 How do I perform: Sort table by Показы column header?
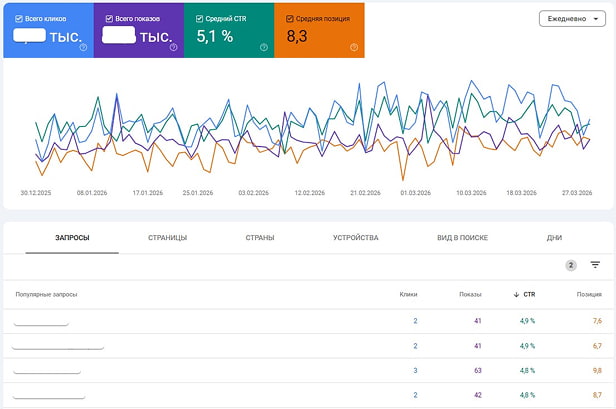(x=470, y=294)
